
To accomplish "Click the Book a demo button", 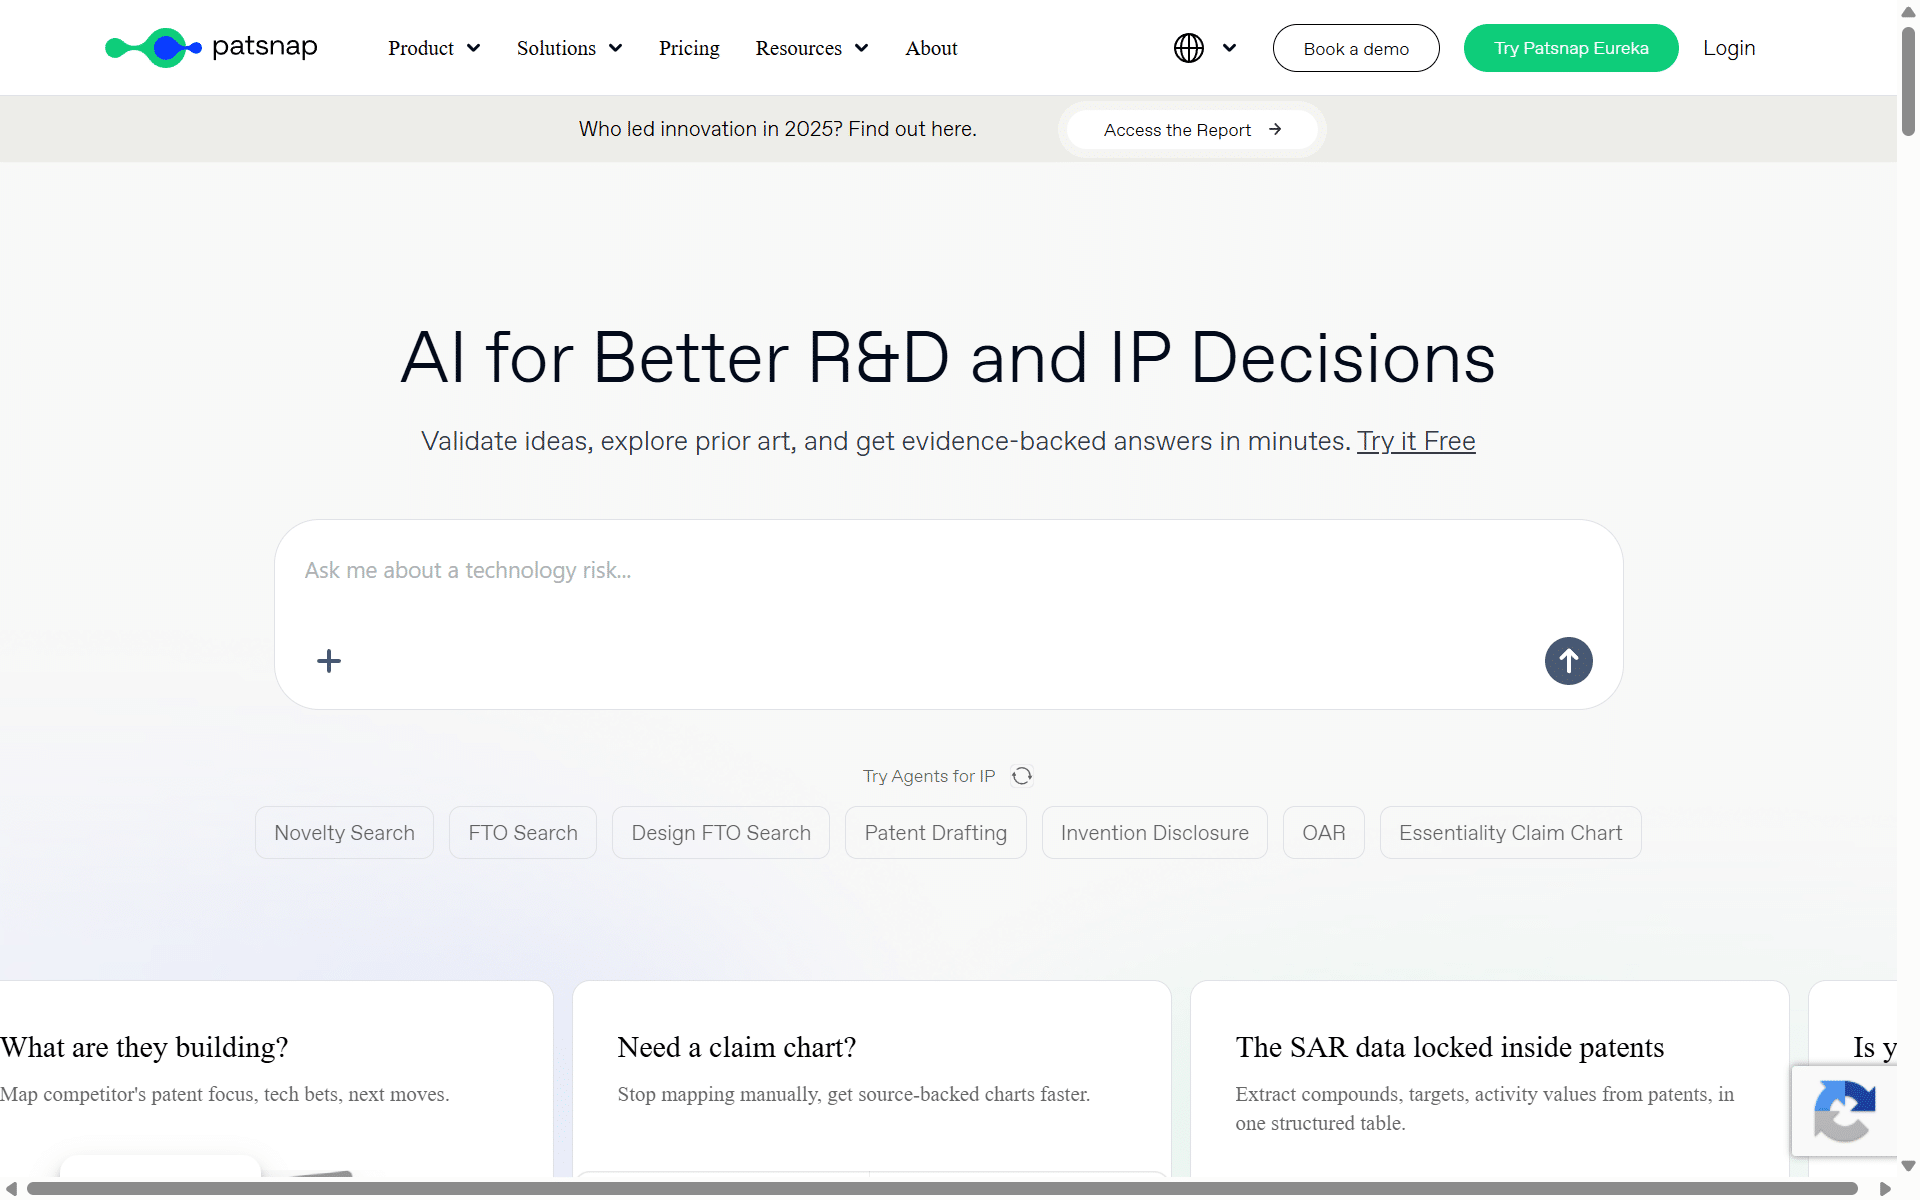I will [x=1356, y=48].
